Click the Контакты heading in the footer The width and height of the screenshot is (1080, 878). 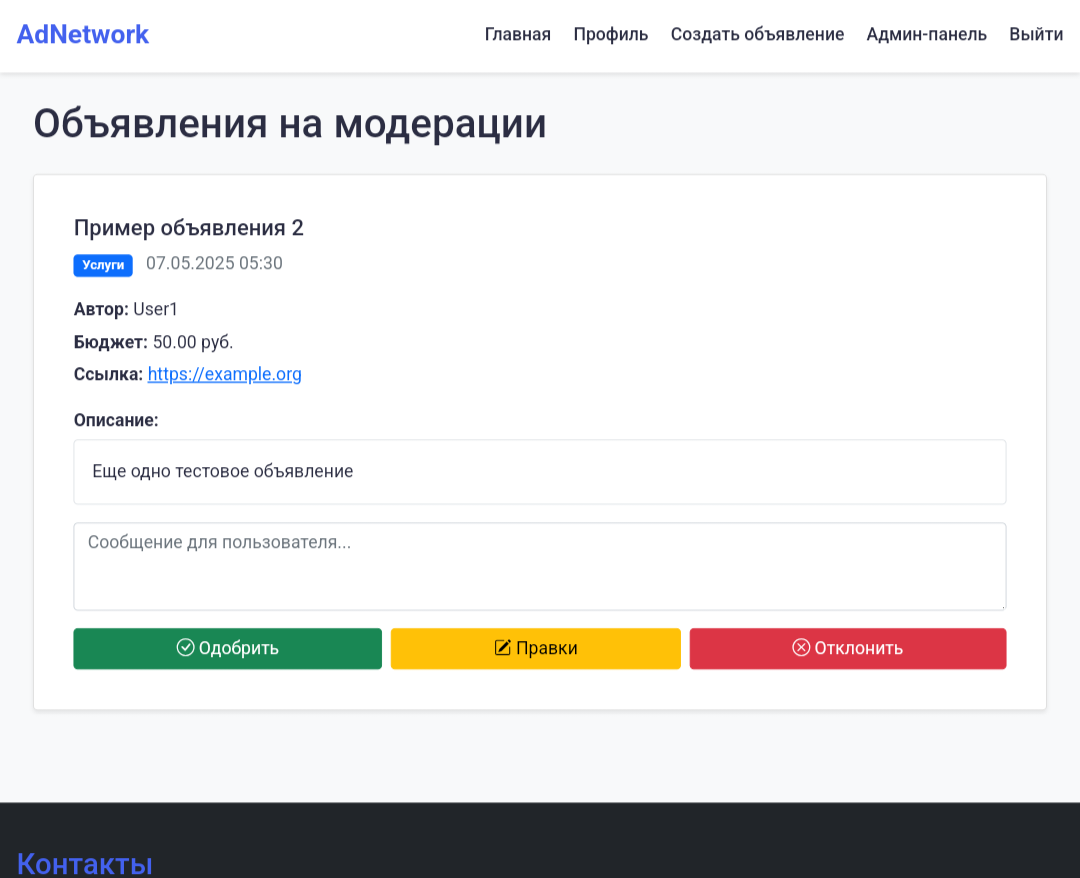click(85, 863)
